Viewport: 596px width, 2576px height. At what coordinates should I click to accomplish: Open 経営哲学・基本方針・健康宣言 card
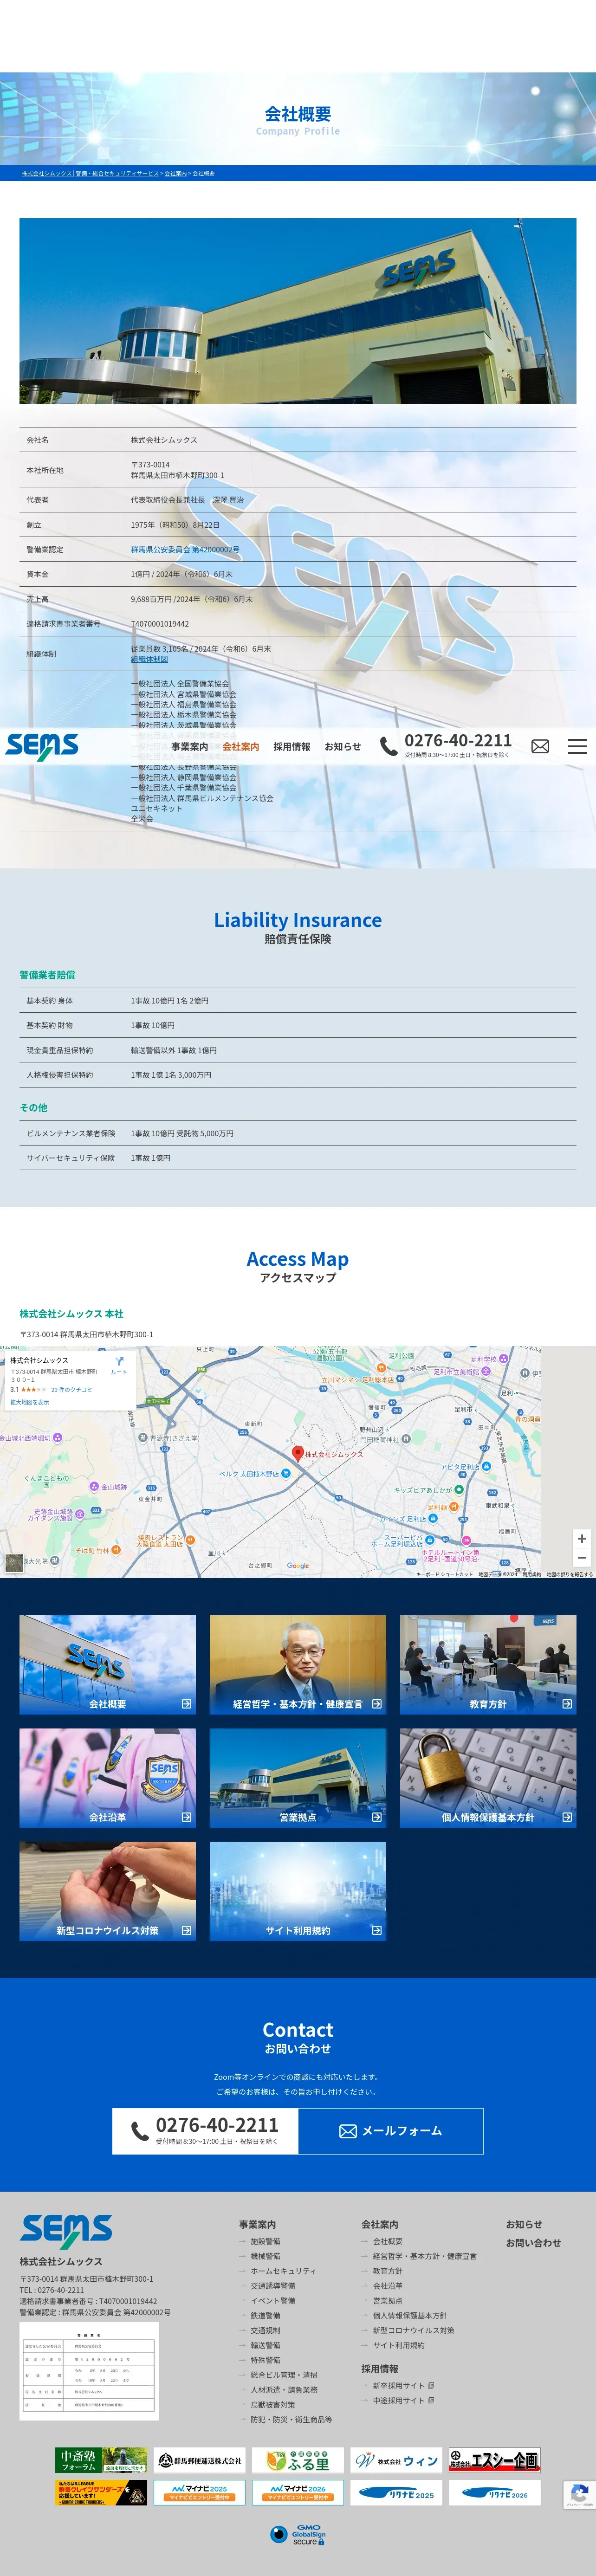click(x=298, y=1665)
